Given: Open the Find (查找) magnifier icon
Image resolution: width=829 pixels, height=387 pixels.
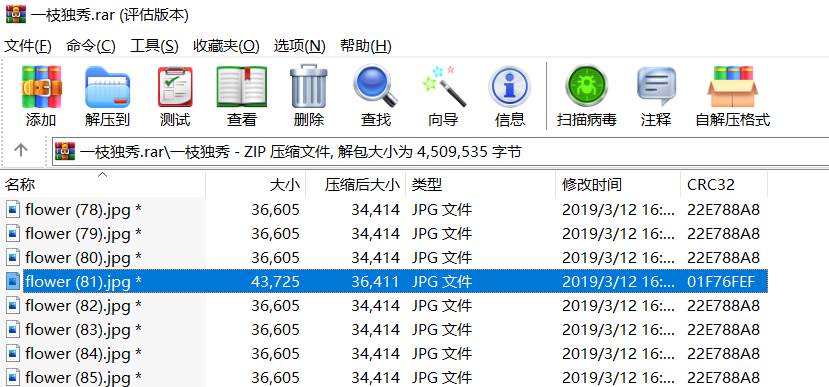Looking at the screenshot, I should click(x=376, y=87).
